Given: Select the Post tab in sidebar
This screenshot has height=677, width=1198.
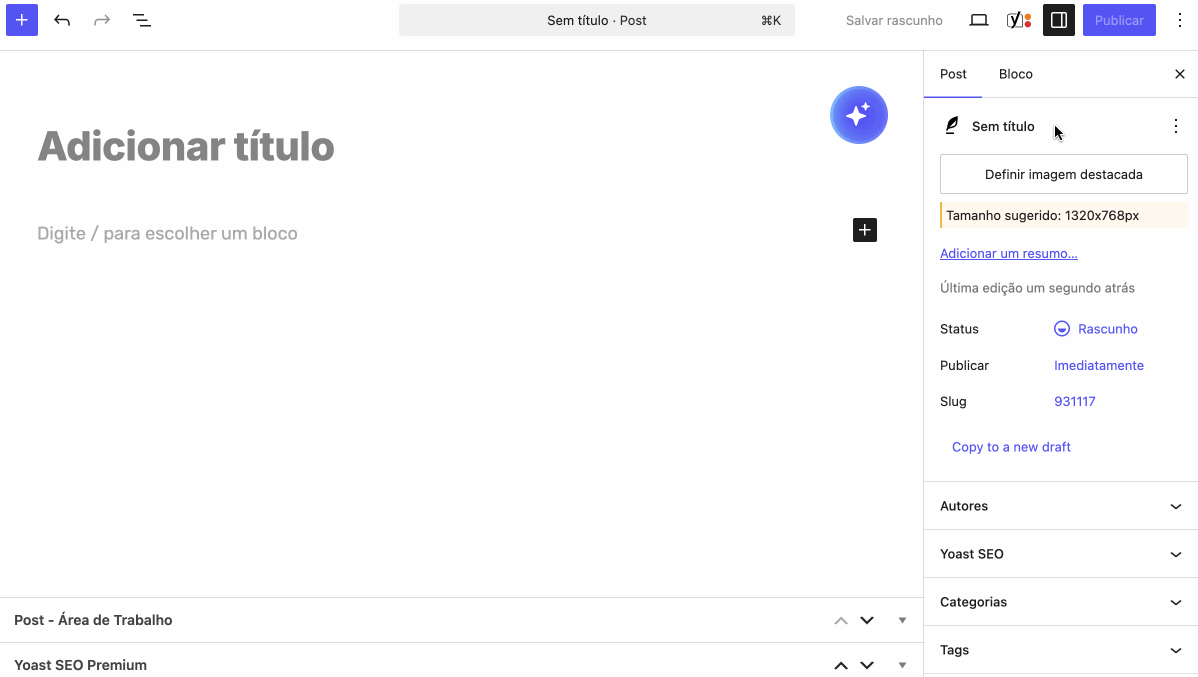Looking at the screenshot, I should [953, 74].
